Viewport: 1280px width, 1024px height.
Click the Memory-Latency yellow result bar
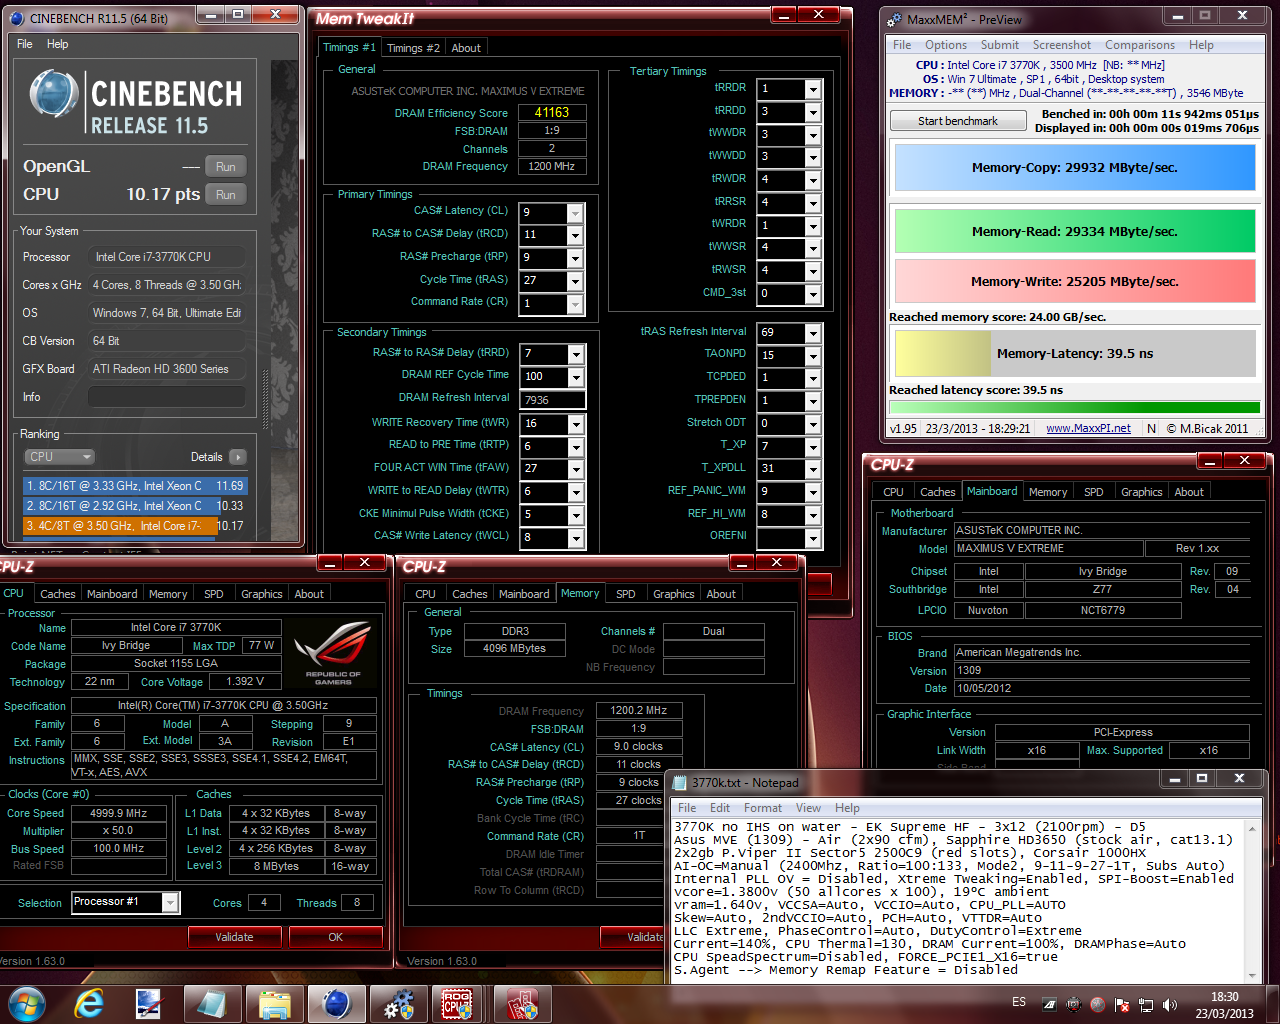1075,353
